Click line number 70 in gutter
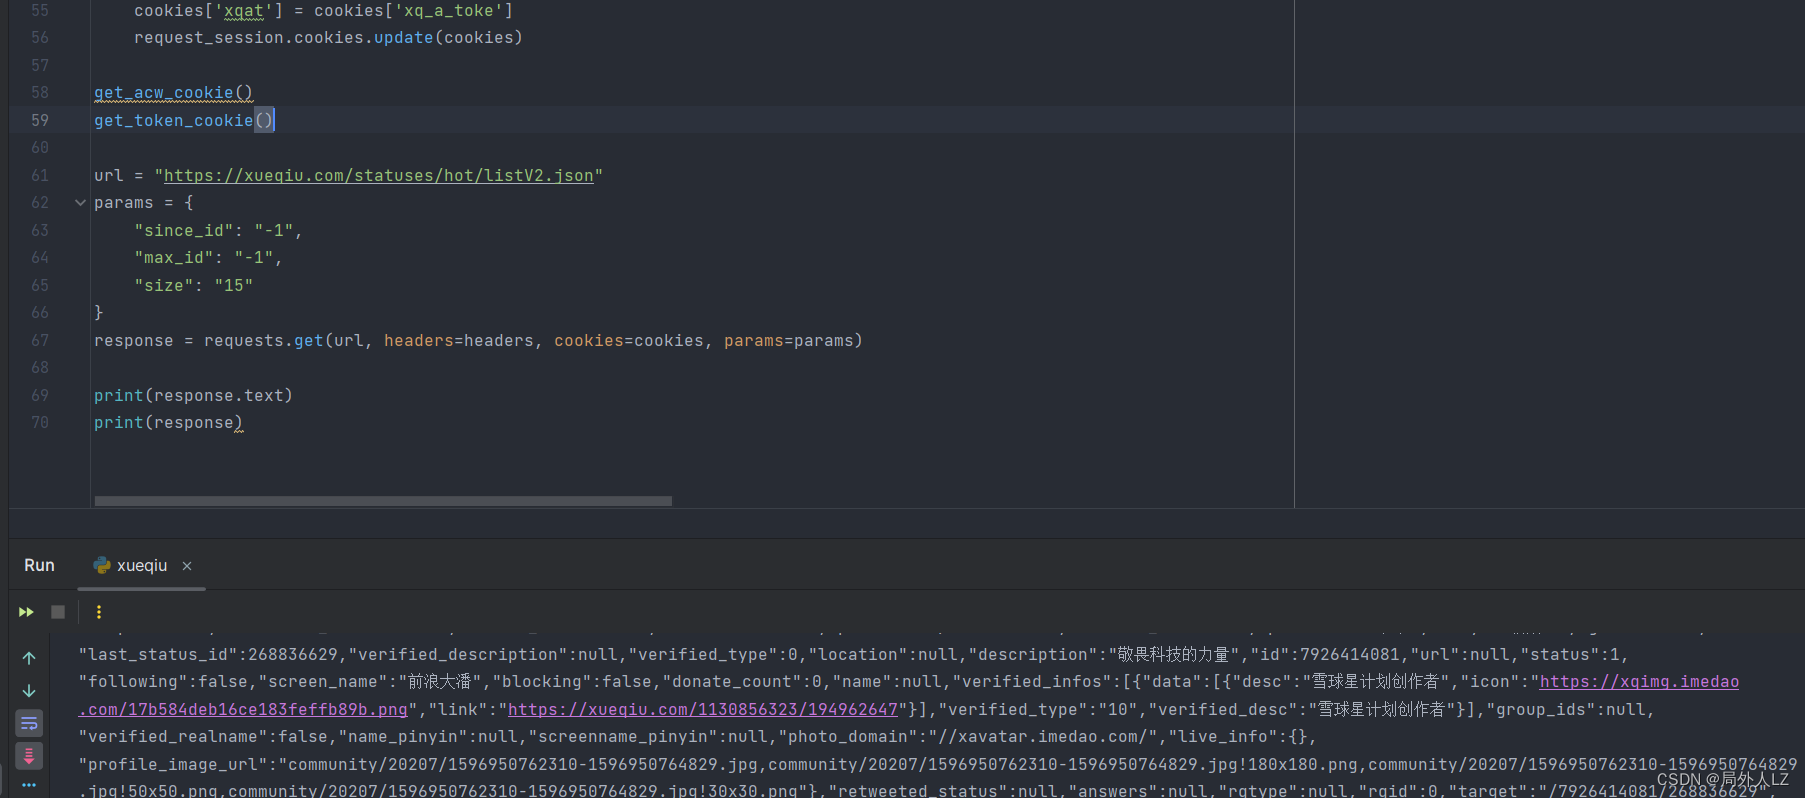 click(x=40, y=423)
